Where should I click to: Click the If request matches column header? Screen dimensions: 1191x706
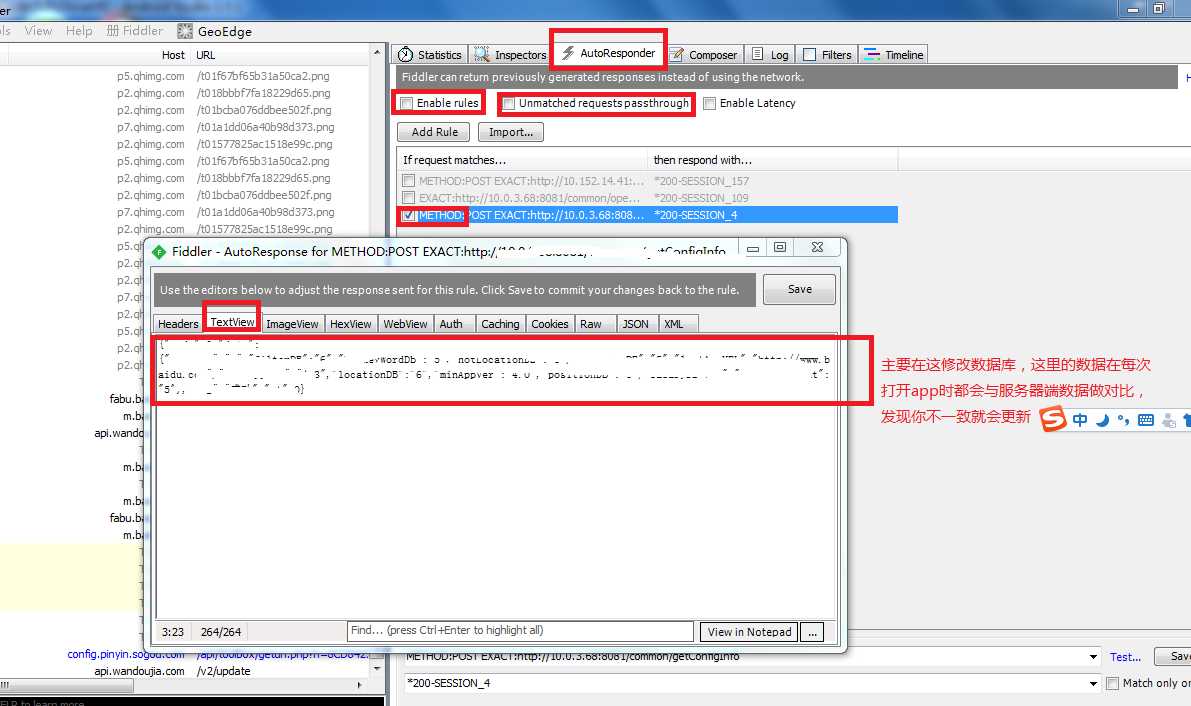coord(523,160)
